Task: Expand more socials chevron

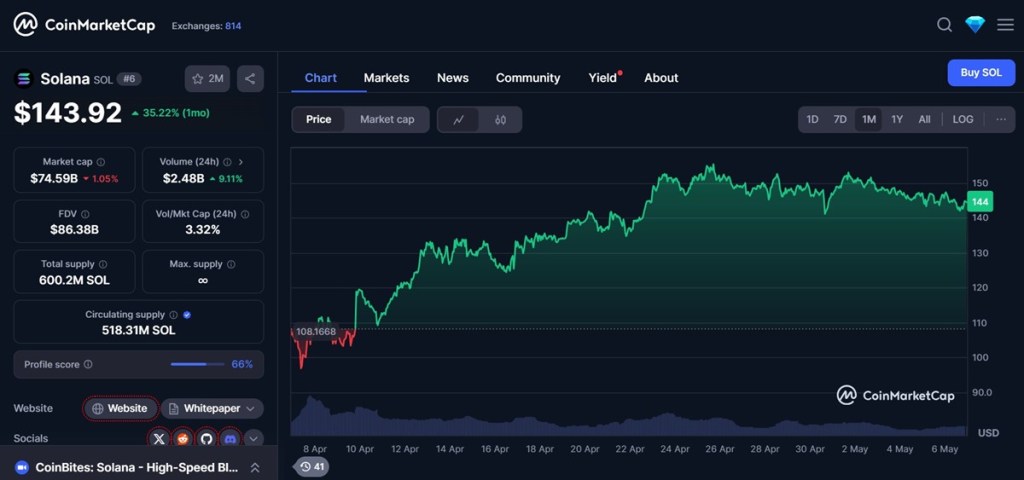Action: 254,439
